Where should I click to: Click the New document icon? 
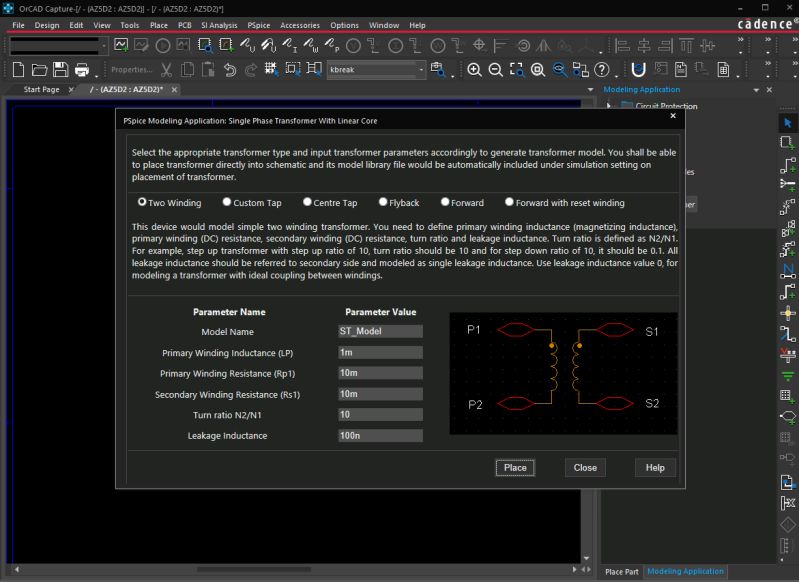[18, 69]
